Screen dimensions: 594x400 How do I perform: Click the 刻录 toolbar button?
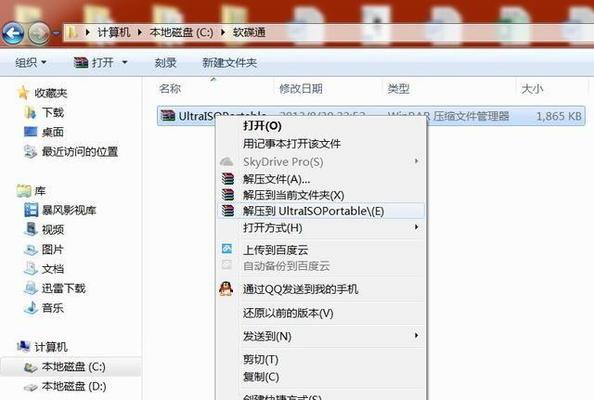tap(165, 62)
